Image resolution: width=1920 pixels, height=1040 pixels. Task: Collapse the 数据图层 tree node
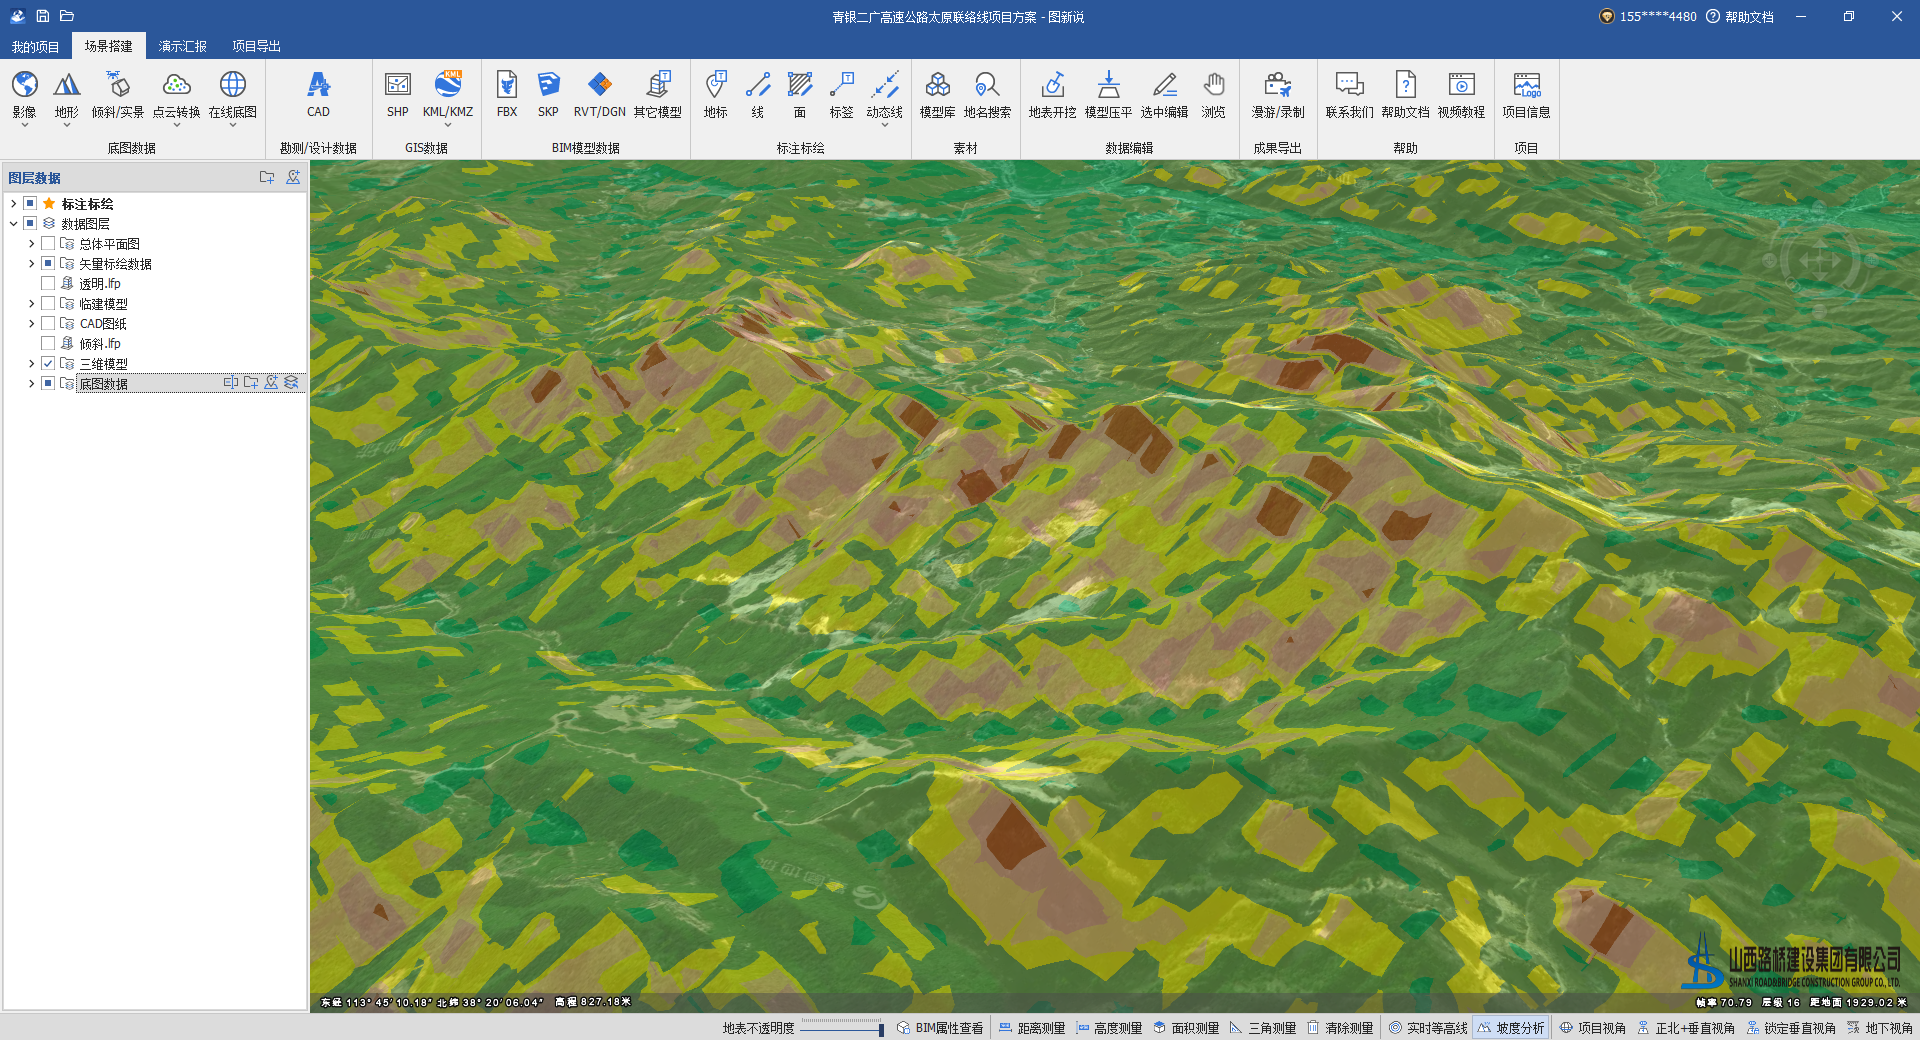click(13, 224)
